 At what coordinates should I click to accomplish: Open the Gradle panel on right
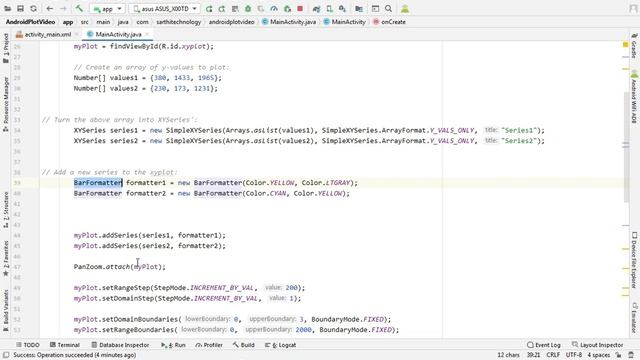tap(634, 46)
